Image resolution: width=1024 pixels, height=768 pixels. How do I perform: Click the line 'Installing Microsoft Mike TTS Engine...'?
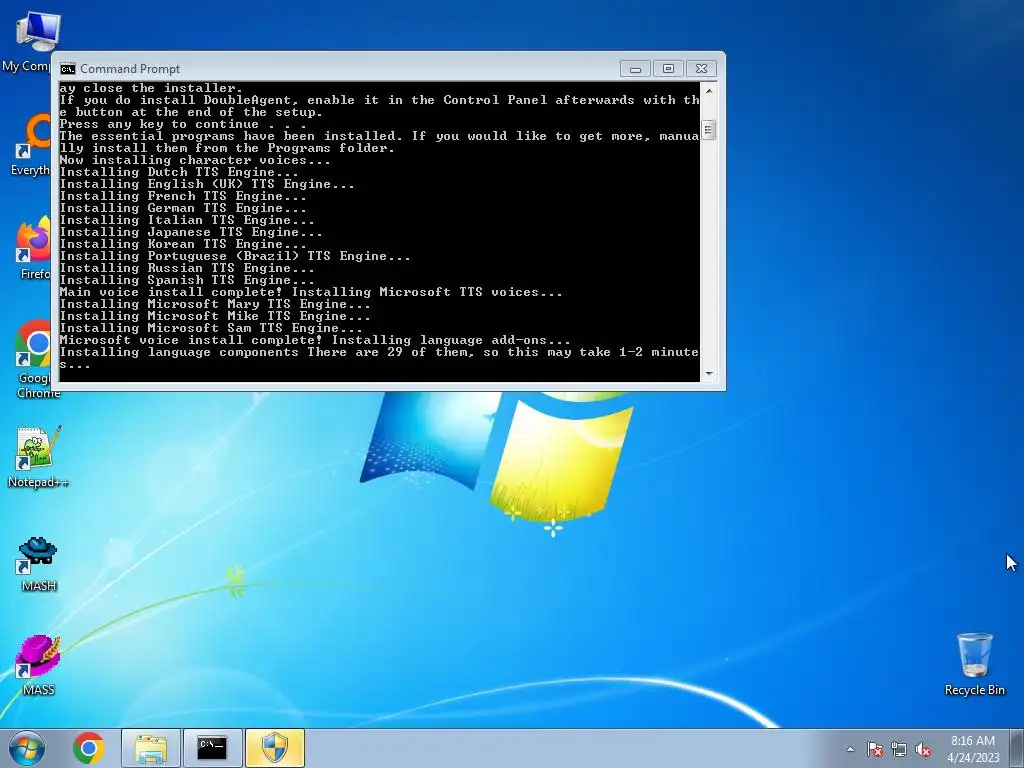[215, 316]
